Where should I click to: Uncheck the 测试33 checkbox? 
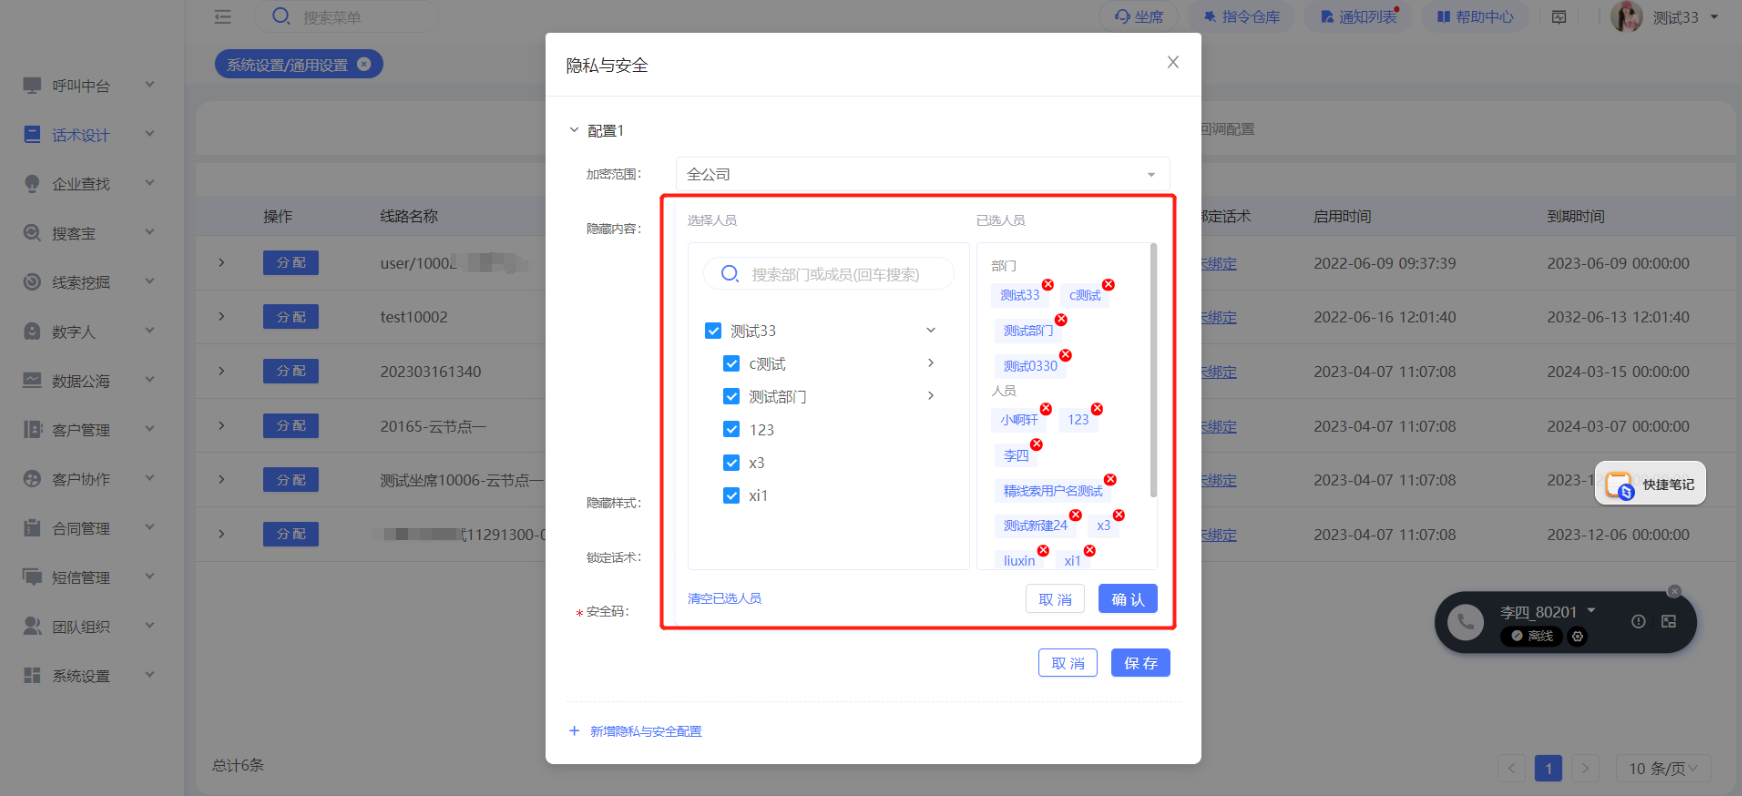point(713,331)
